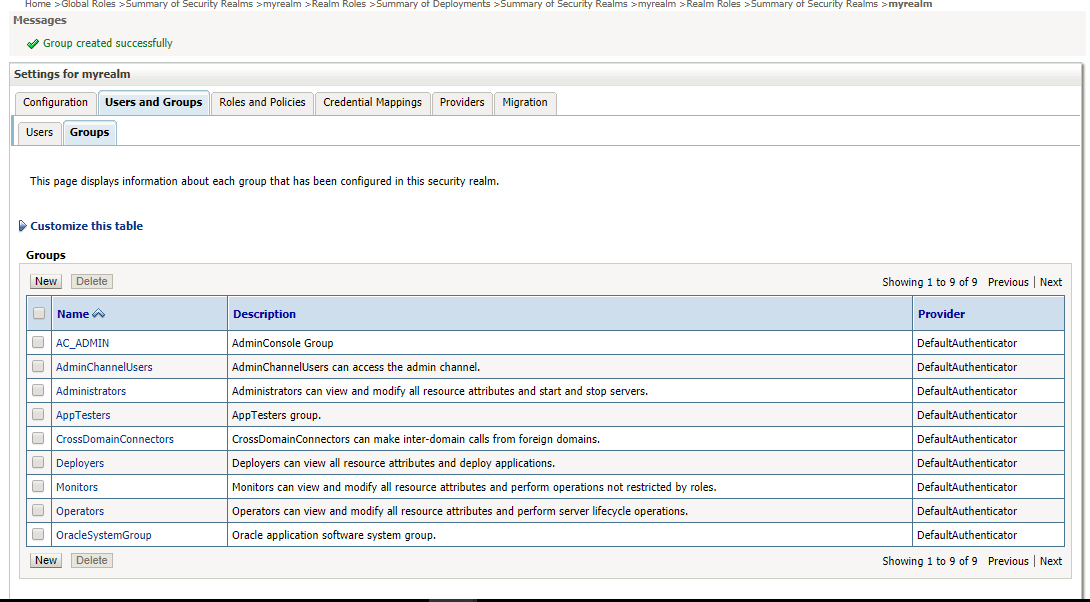Open Summary of Deployments breadcrumb link

pyautogui.click(x=433, y=4)
